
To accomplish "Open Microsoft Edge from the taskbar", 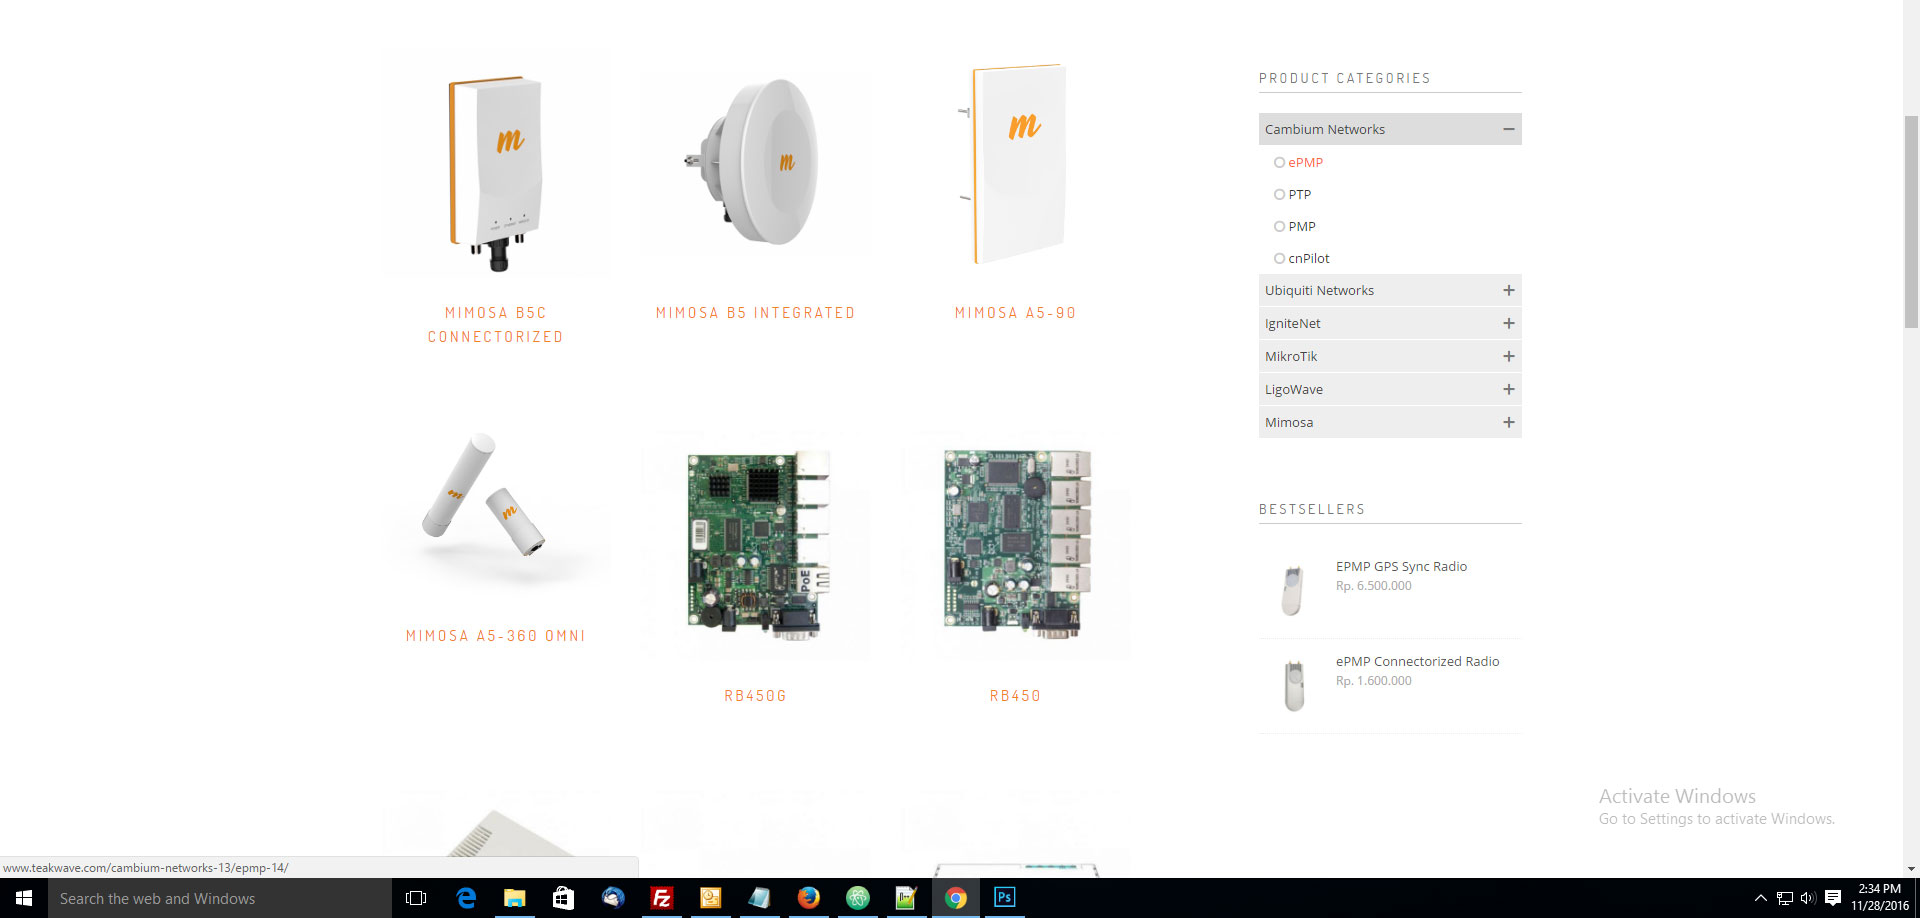I will coord(466,898).
